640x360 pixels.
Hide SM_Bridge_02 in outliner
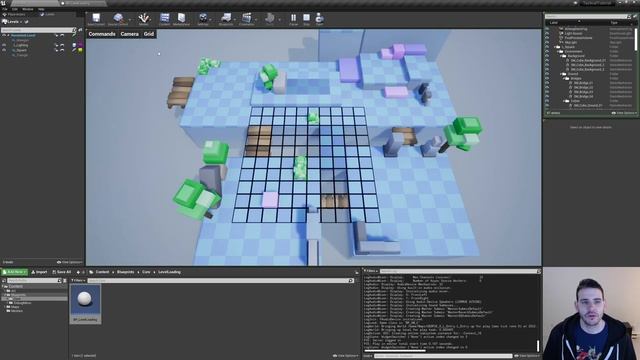coord(547,87)
